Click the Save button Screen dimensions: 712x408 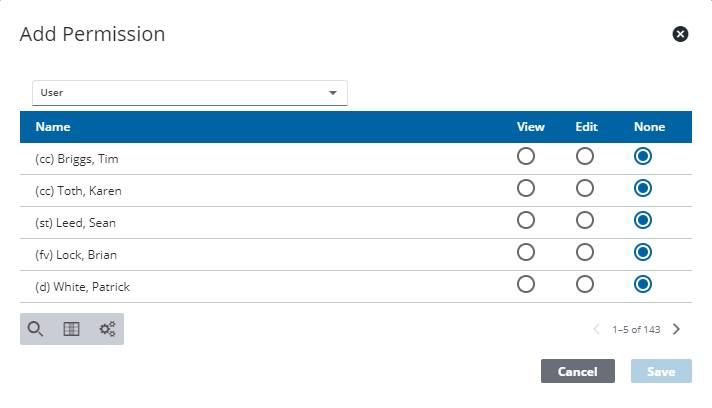point(661,371)
